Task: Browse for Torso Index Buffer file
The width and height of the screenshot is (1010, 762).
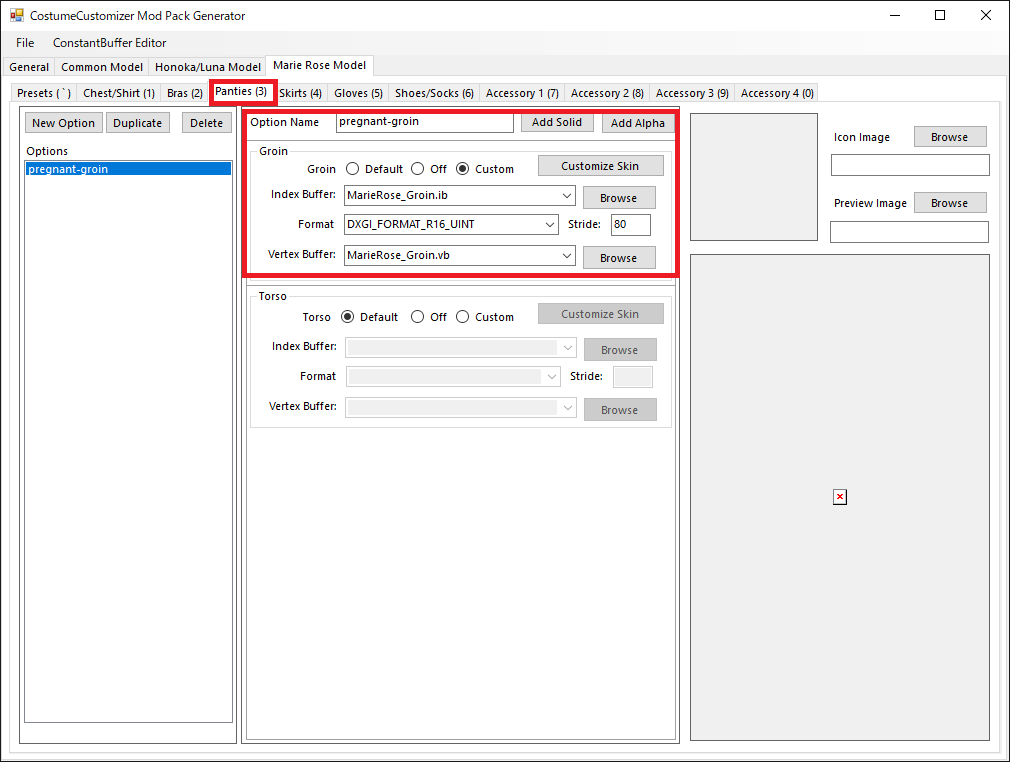Action: click(x=620, y=350)
